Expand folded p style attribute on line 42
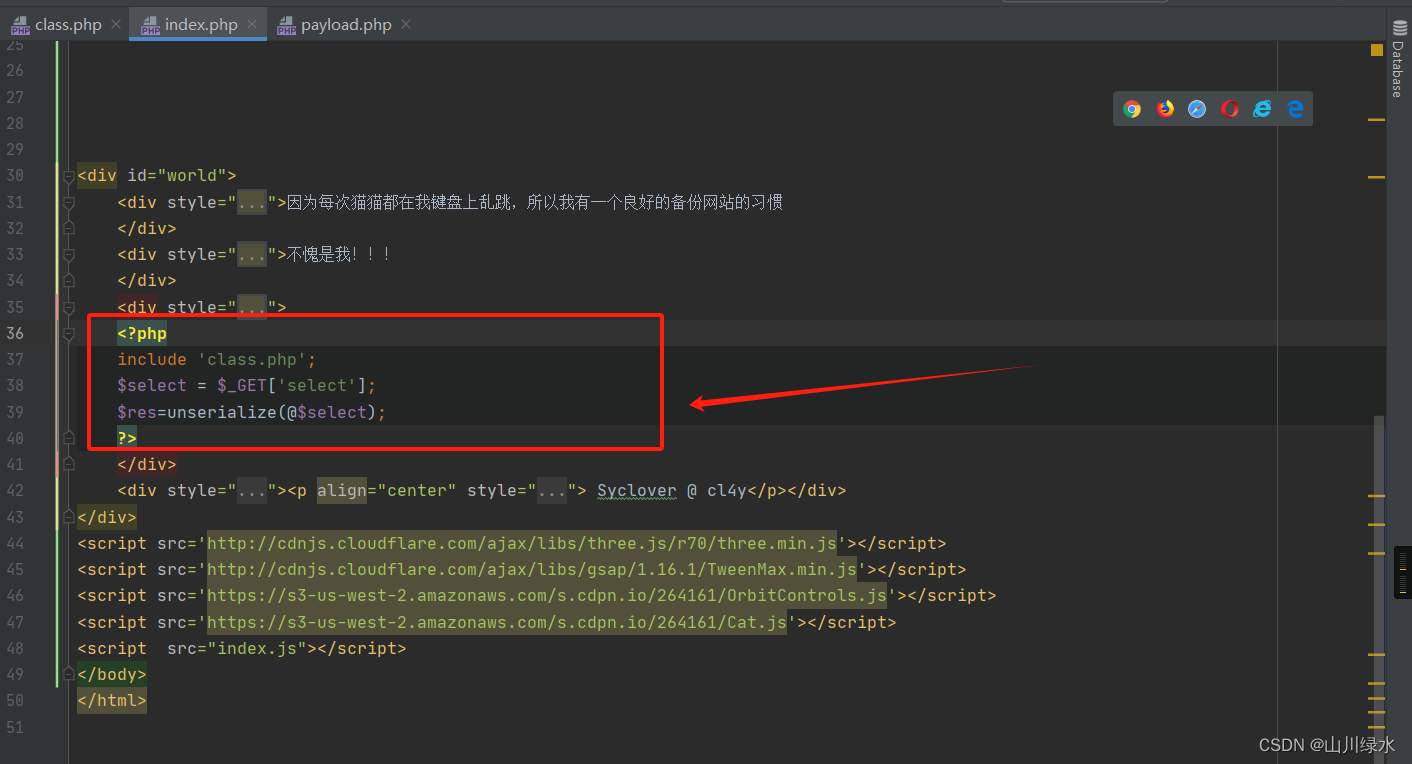The height and width of the screenshot is (764, 1412). pos(553,491)
